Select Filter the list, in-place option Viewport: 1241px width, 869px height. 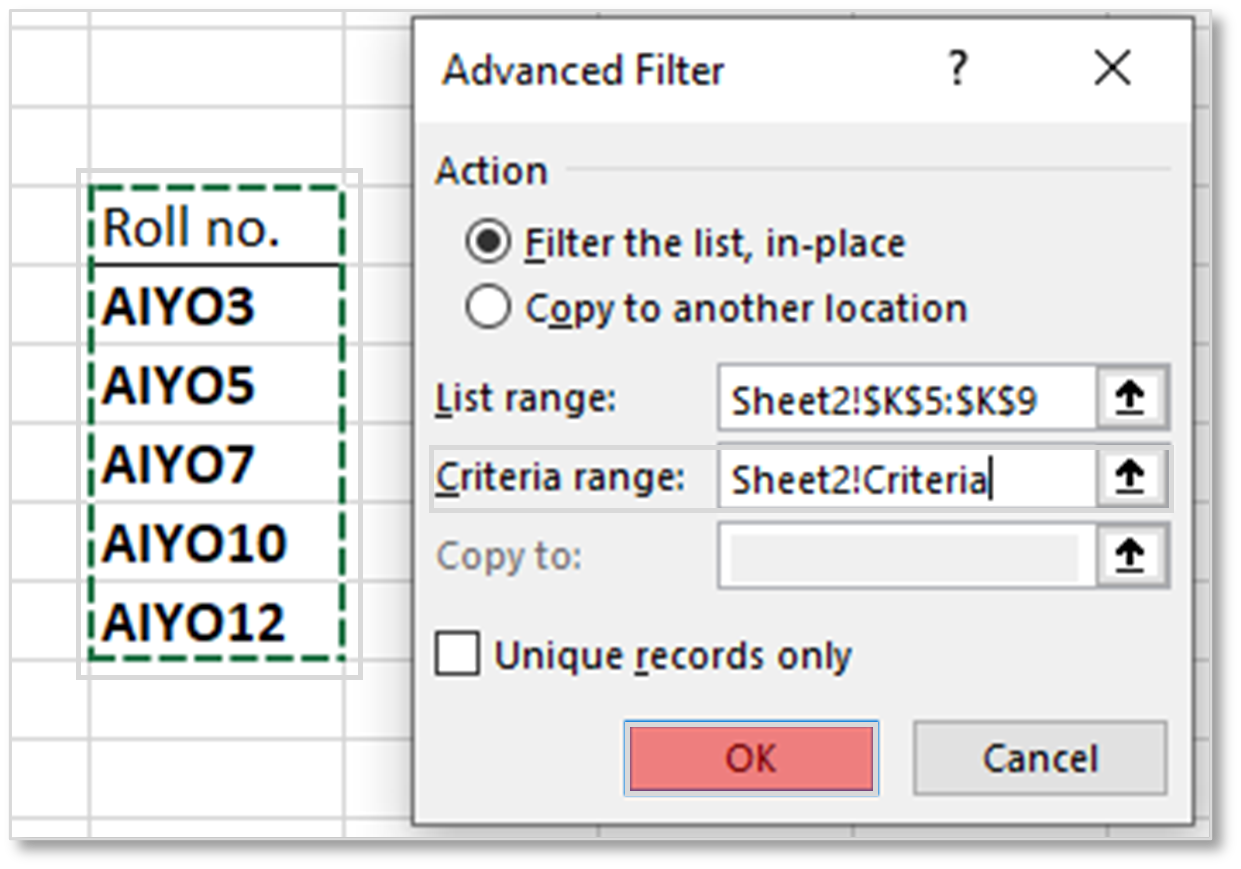pos(488,243)
